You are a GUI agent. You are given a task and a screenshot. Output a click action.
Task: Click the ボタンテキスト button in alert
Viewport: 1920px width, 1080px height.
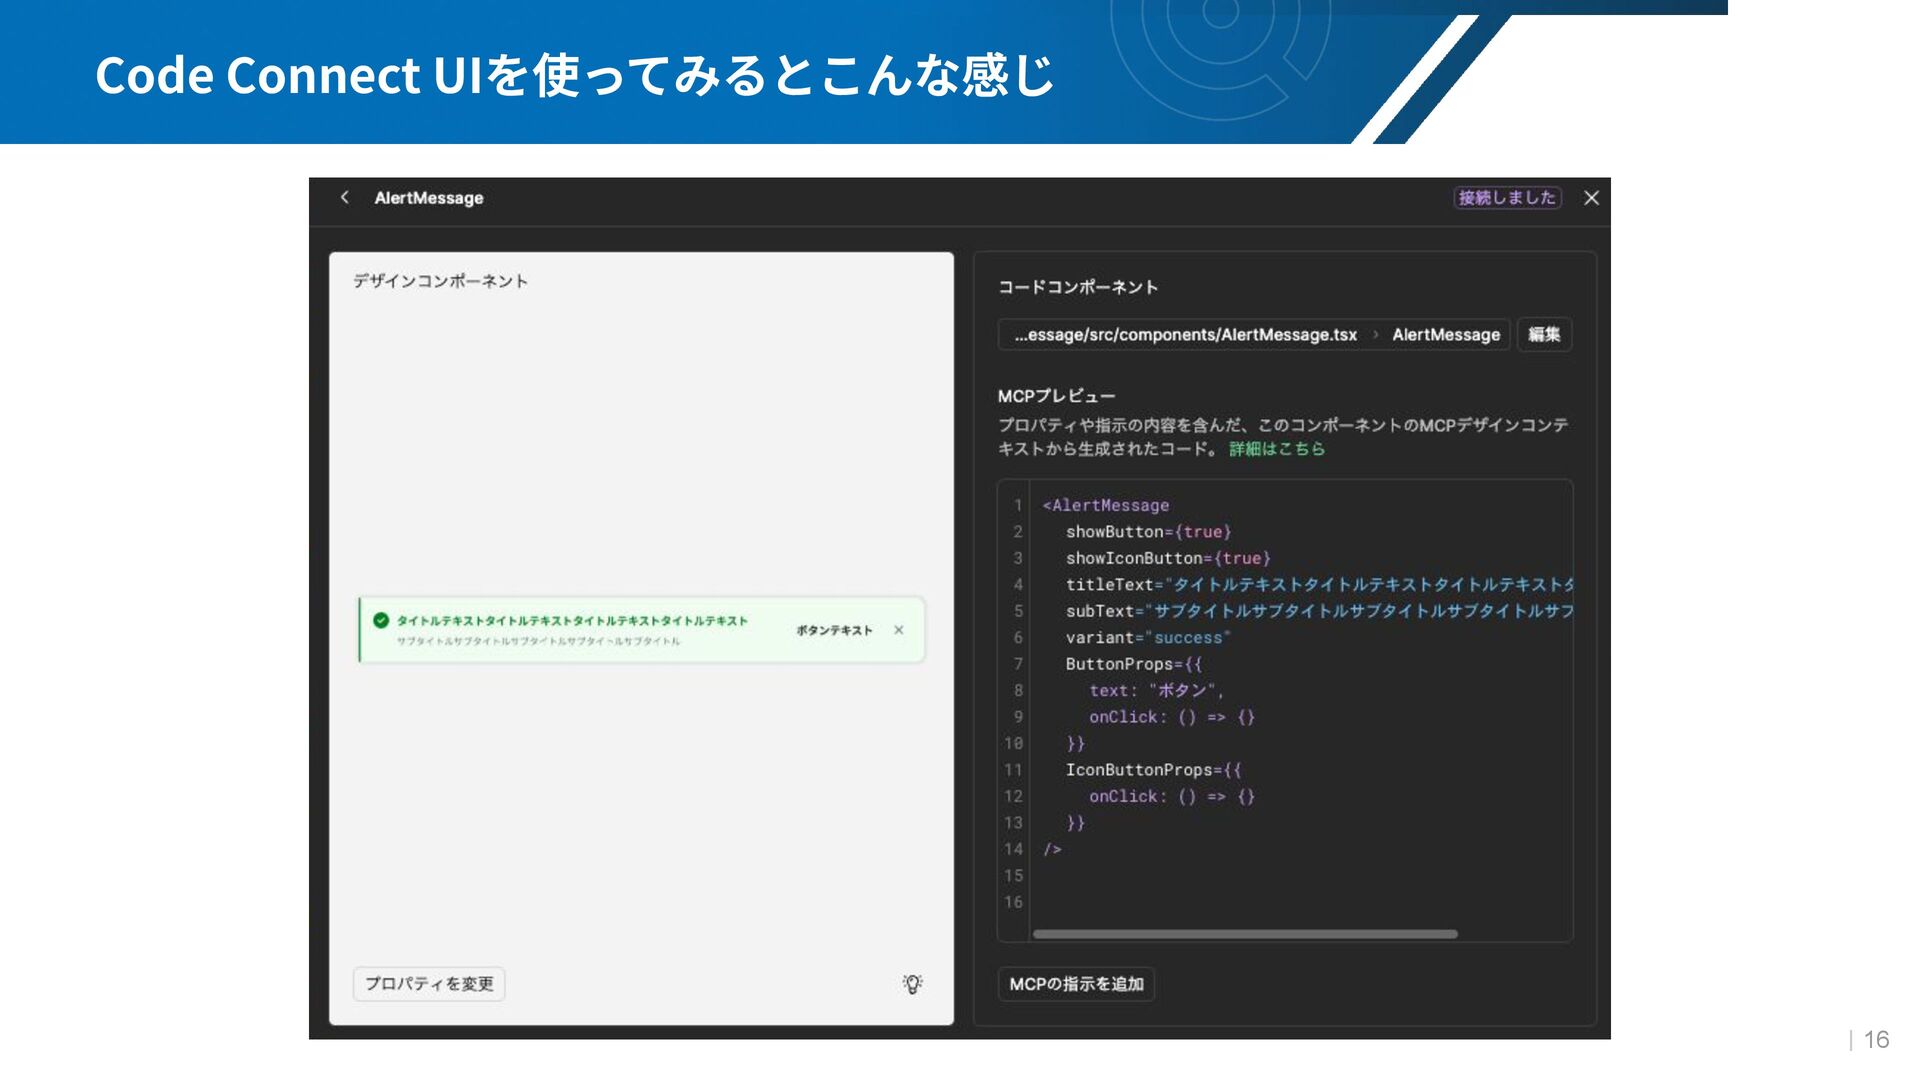point(834,630)
